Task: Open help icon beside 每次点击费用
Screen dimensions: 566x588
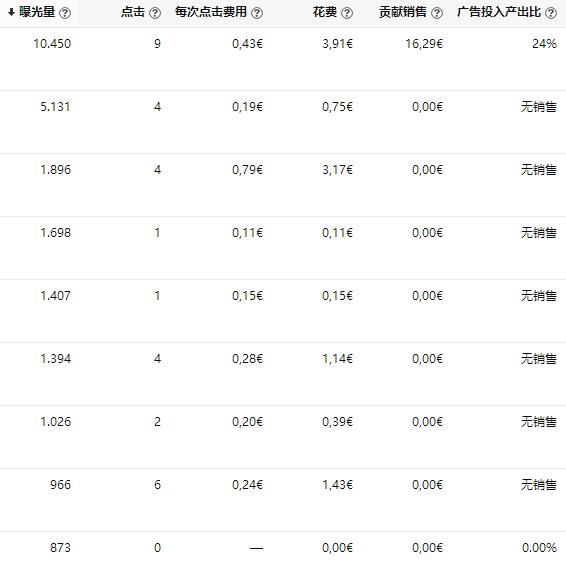Action: pos(257,13)
